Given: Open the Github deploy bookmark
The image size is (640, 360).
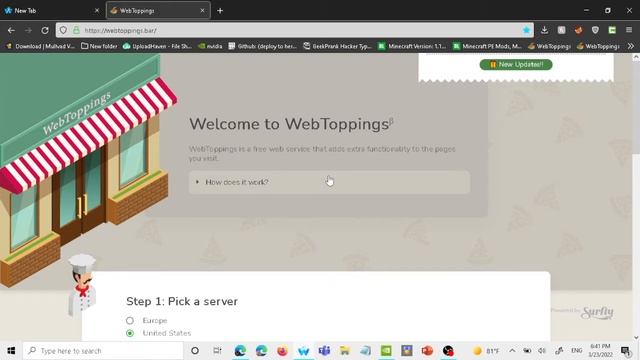Looking at the screenshot, I should 262,46.
